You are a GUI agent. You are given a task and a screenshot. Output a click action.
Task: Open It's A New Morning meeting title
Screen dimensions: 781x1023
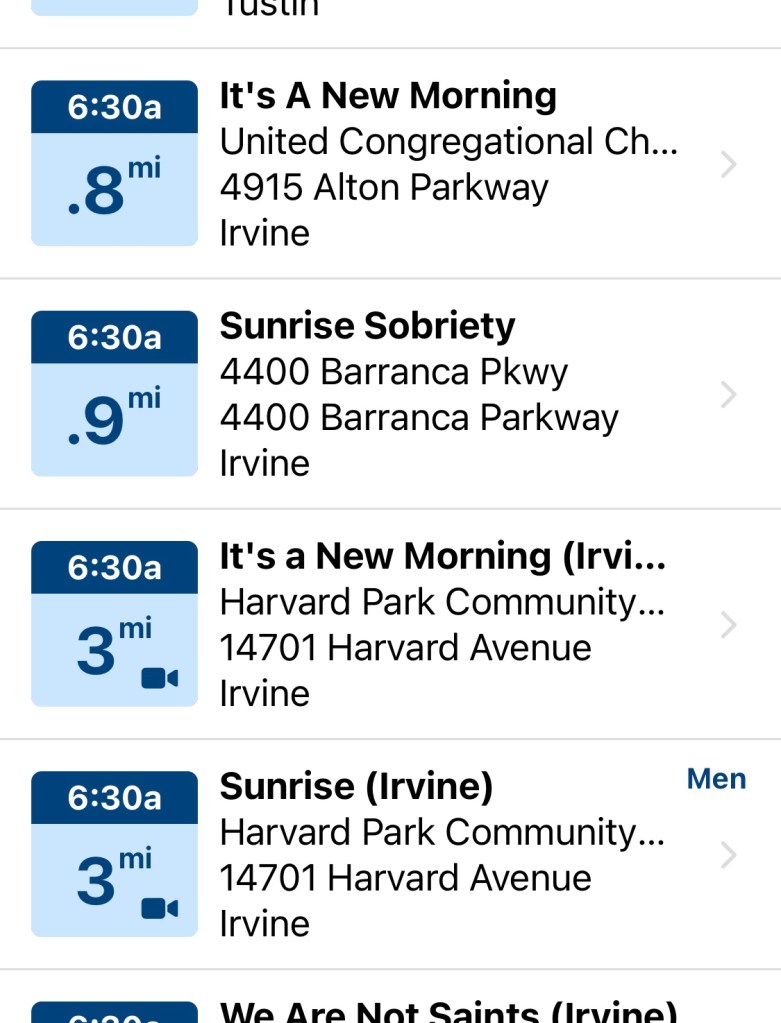388,96
